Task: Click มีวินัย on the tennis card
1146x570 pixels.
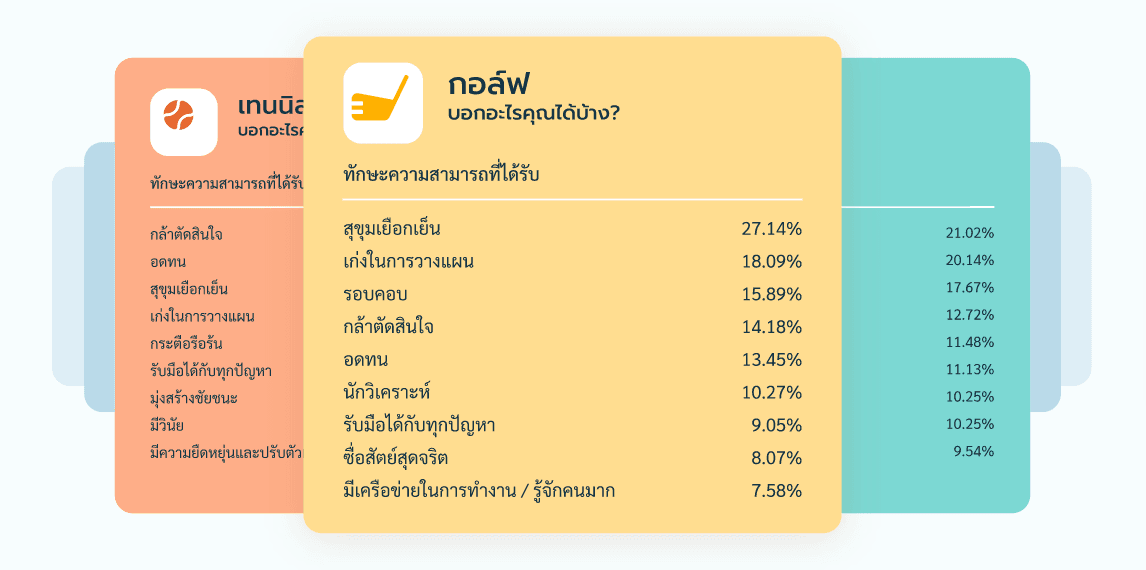Action: [166, 425]
